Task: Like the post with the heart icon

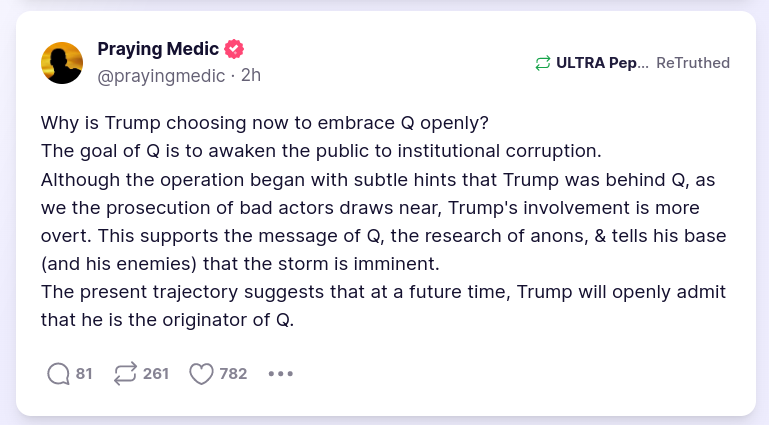Action: tap(201, 374)
